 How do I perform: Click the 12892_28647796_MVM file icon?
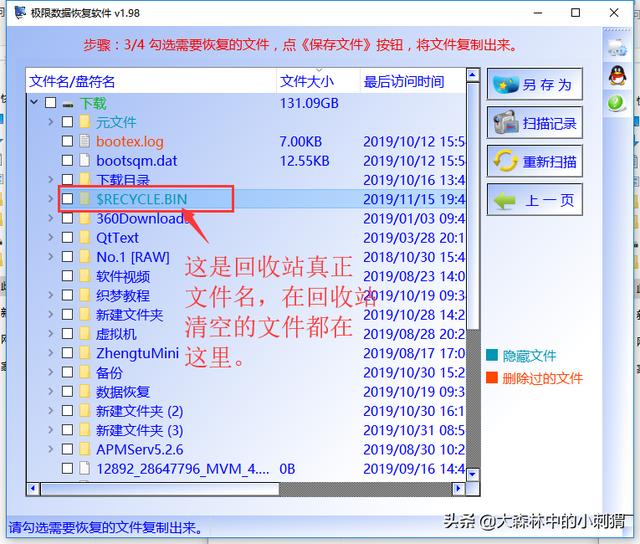pos(84,468)
